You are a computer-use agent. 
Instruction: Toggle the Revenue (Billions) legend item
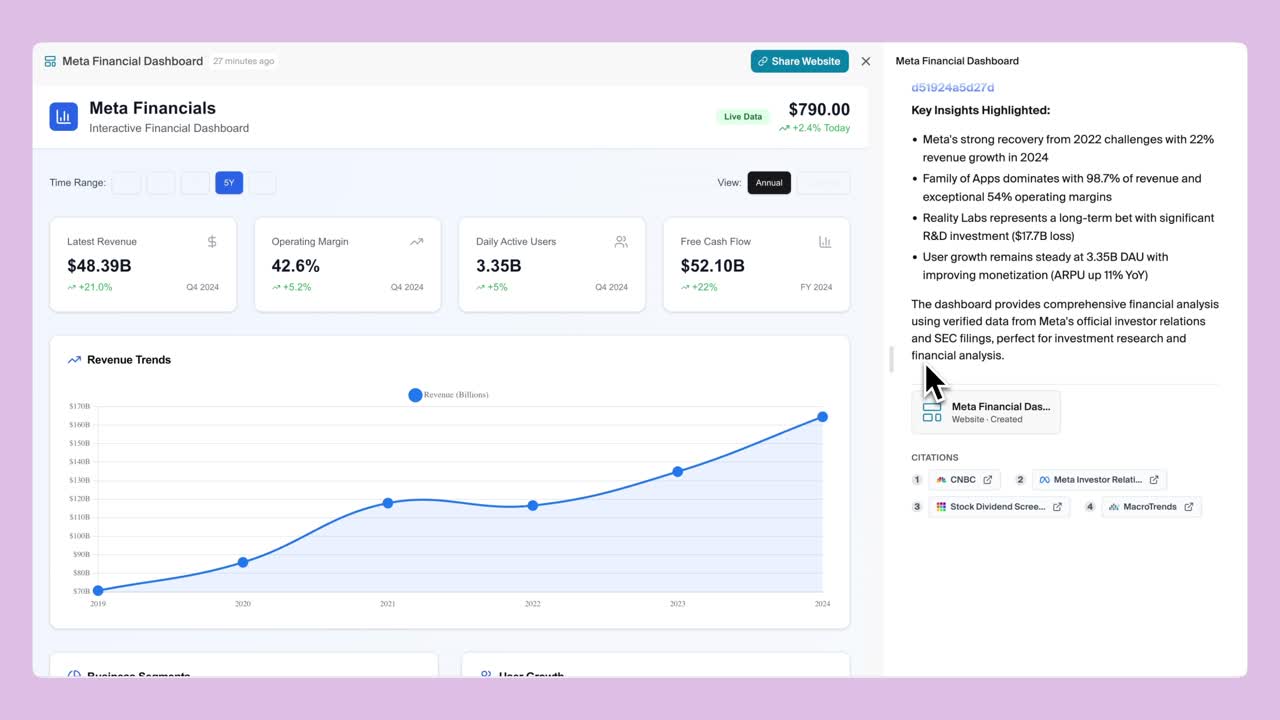click(x=448, y=395)
